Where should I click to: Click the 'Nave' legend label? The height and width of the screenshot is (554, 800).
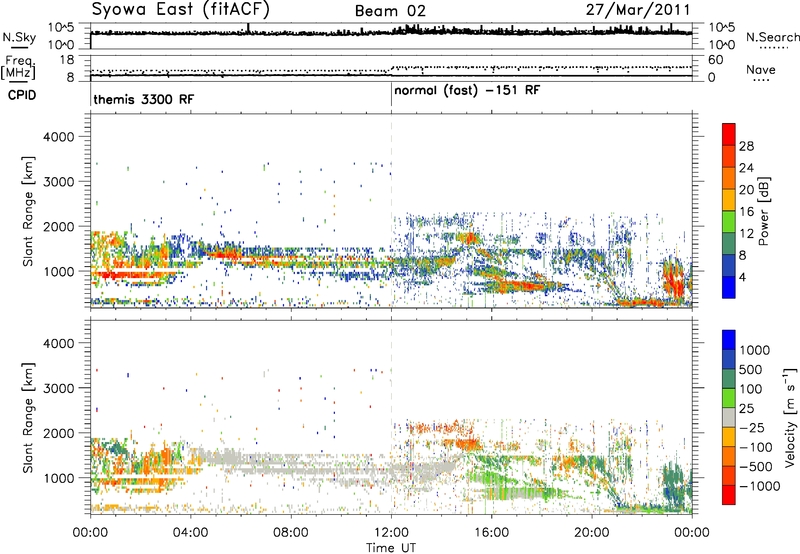click(x=761, y=69)
